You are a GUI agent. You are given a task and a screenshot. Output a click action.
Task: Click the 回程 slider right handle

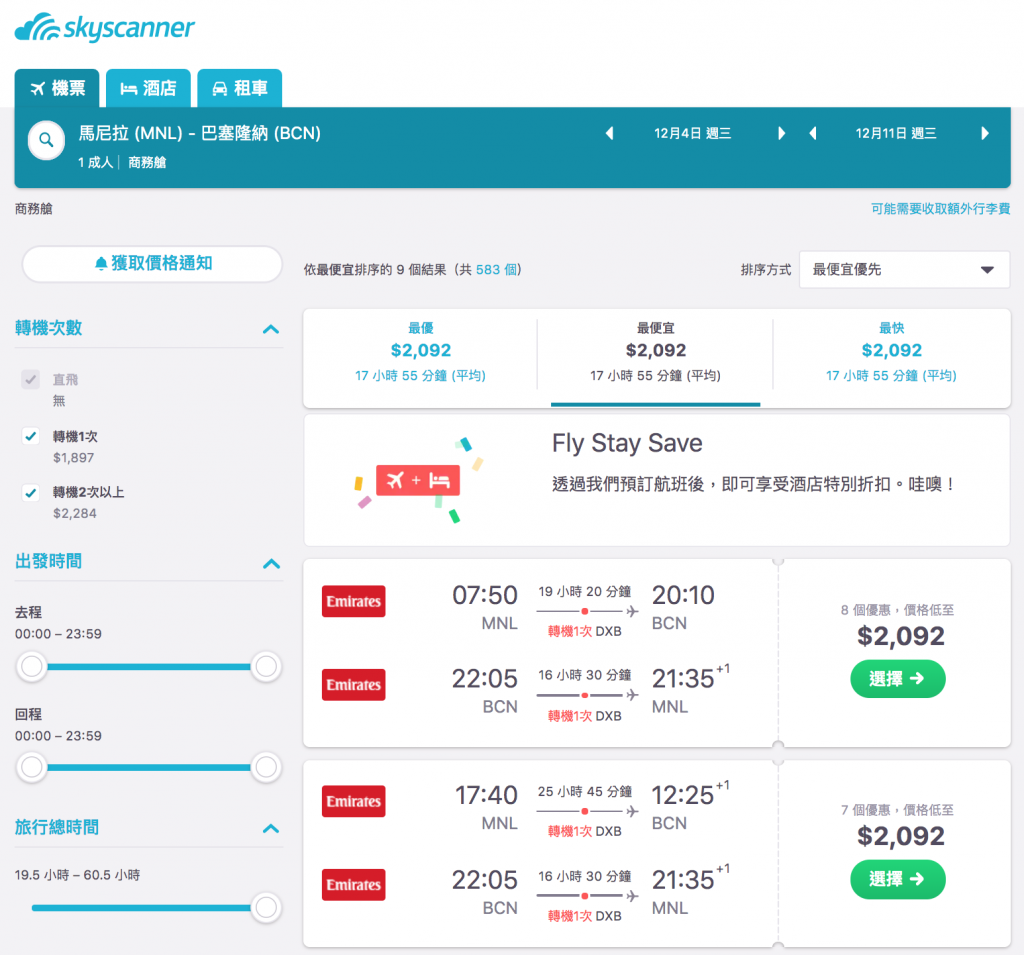coord(266,767)
